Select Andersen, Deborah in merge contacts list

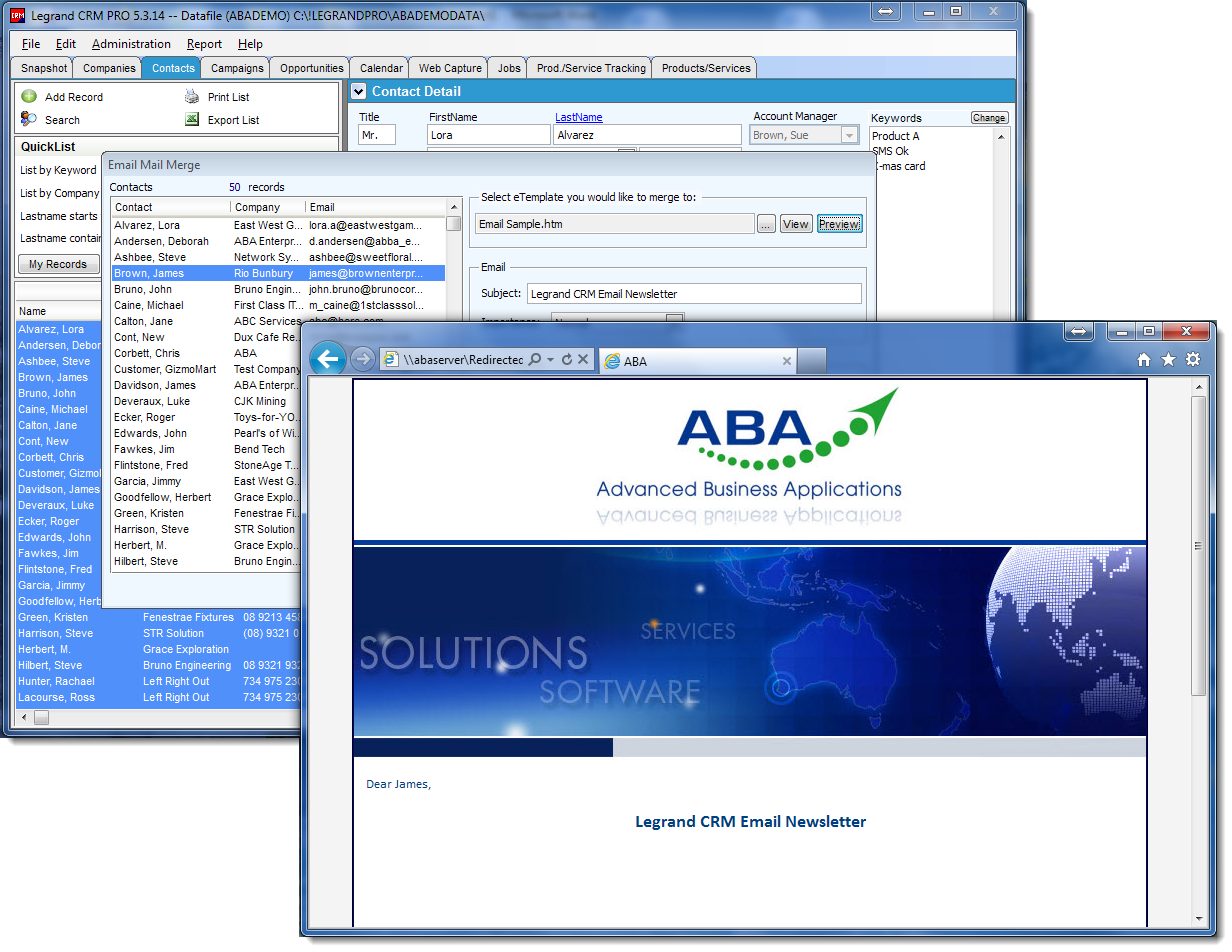point(278,241)
